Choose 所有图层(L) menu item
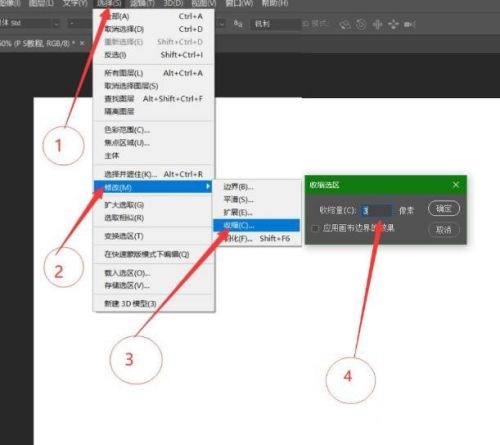 click(154, 73)
